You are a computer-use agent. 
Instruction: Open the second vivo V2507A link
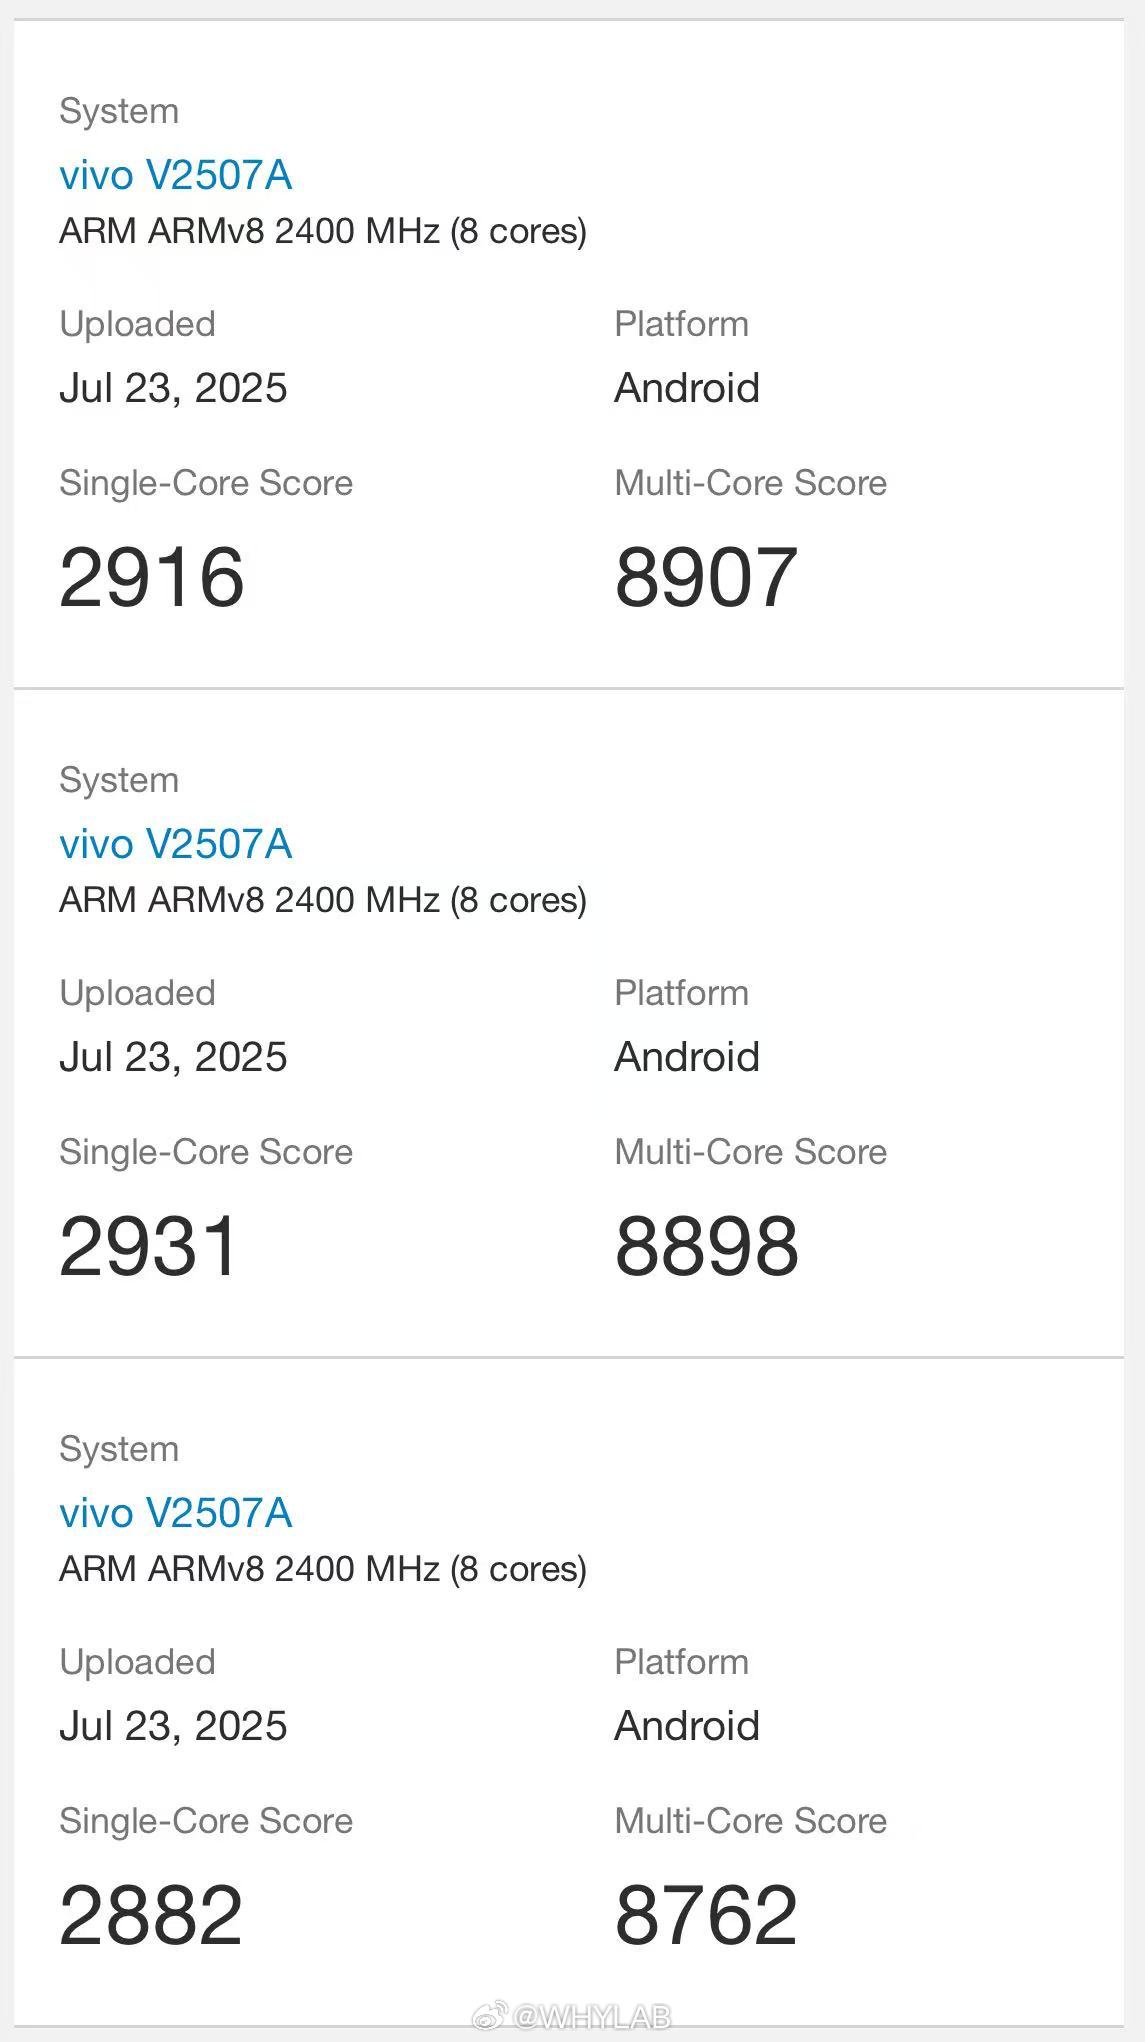(x=176, y=844)
